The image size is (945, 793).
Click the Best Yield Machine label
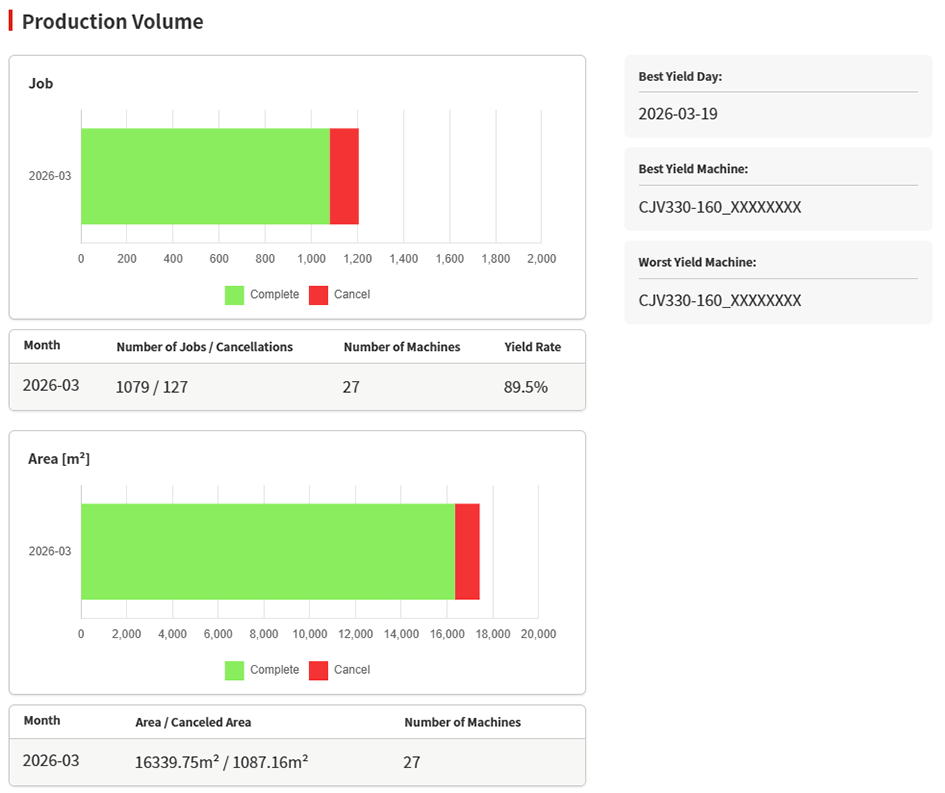coord(693,169)
